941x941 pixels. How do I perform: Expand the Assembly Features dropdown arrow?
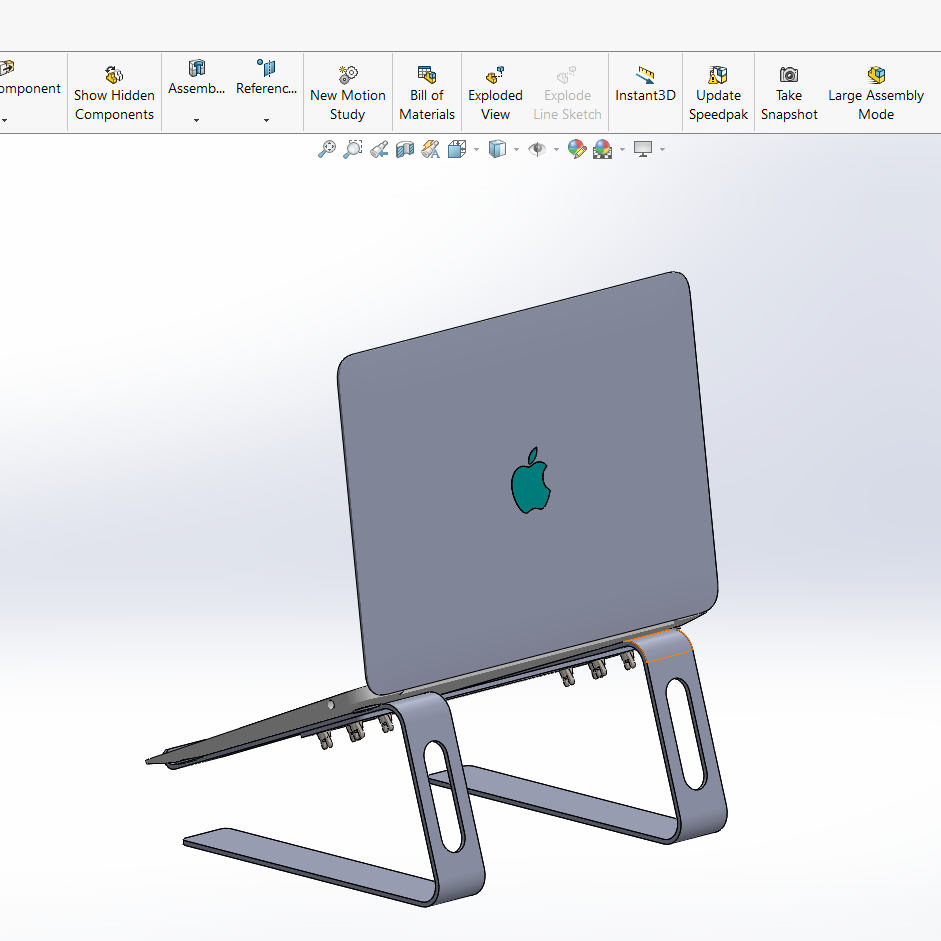tap(196, 120)
